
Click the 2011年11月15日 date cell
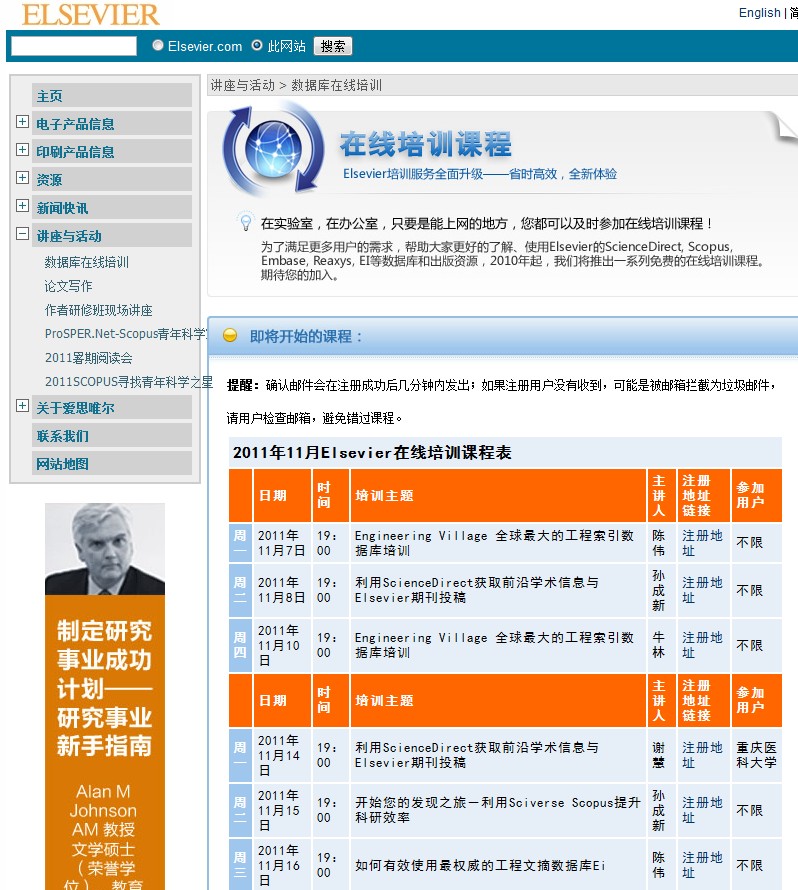click(282, 810)
